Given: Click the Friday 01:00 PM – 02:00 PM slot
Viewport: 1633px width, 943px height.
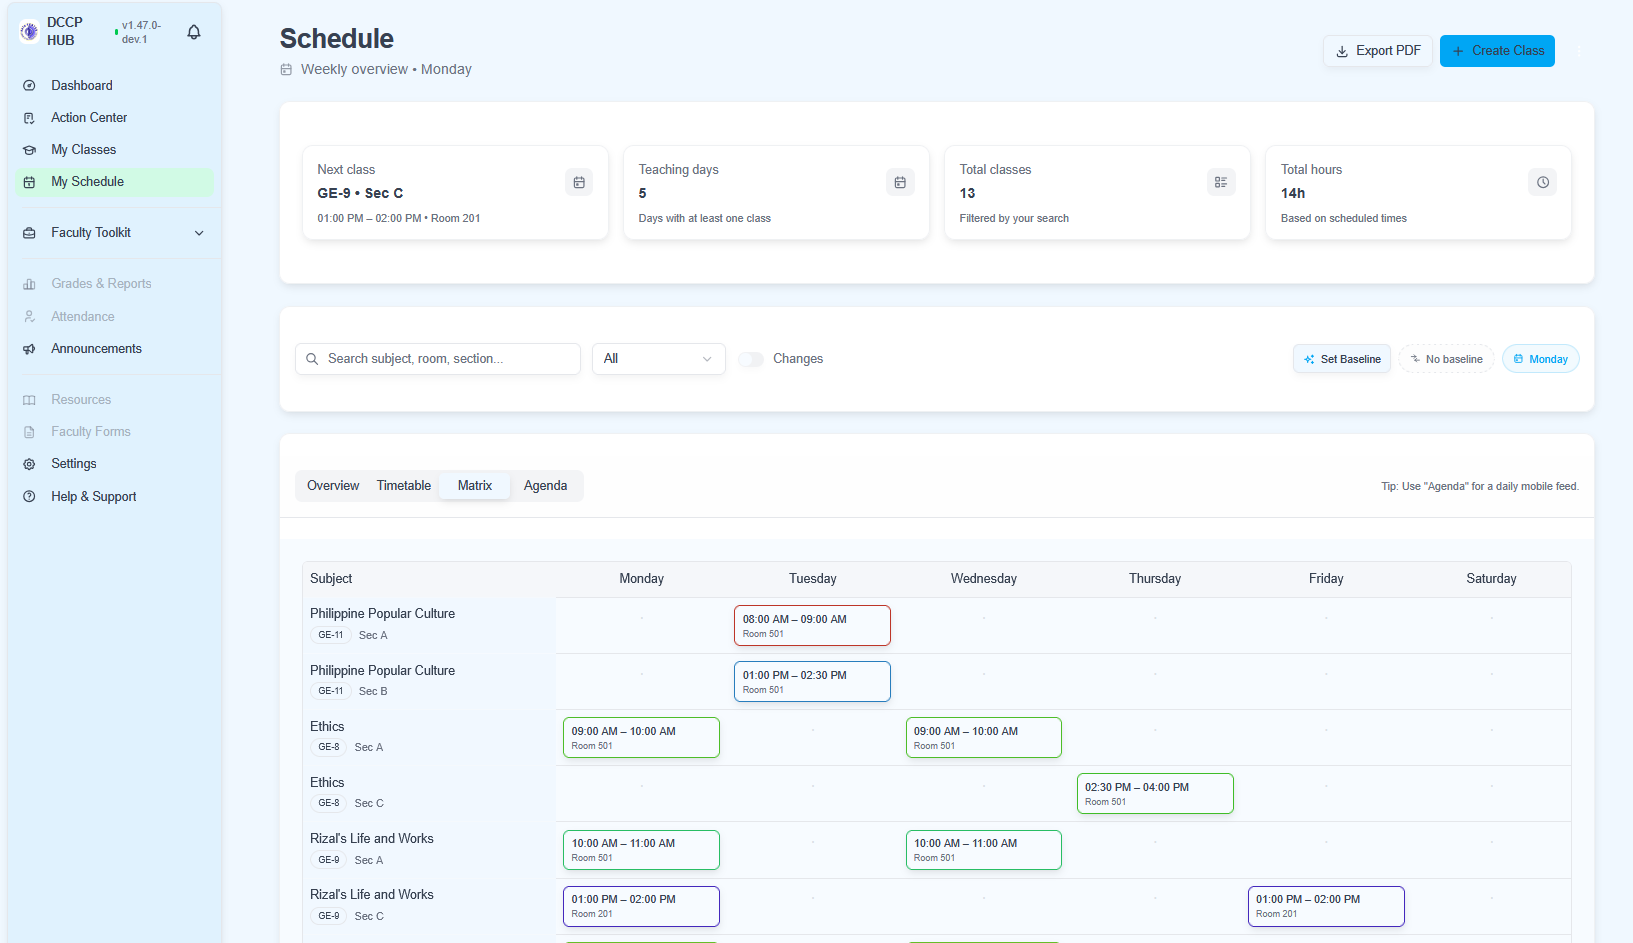Looking at the screenshot, I should [1326, 906].
